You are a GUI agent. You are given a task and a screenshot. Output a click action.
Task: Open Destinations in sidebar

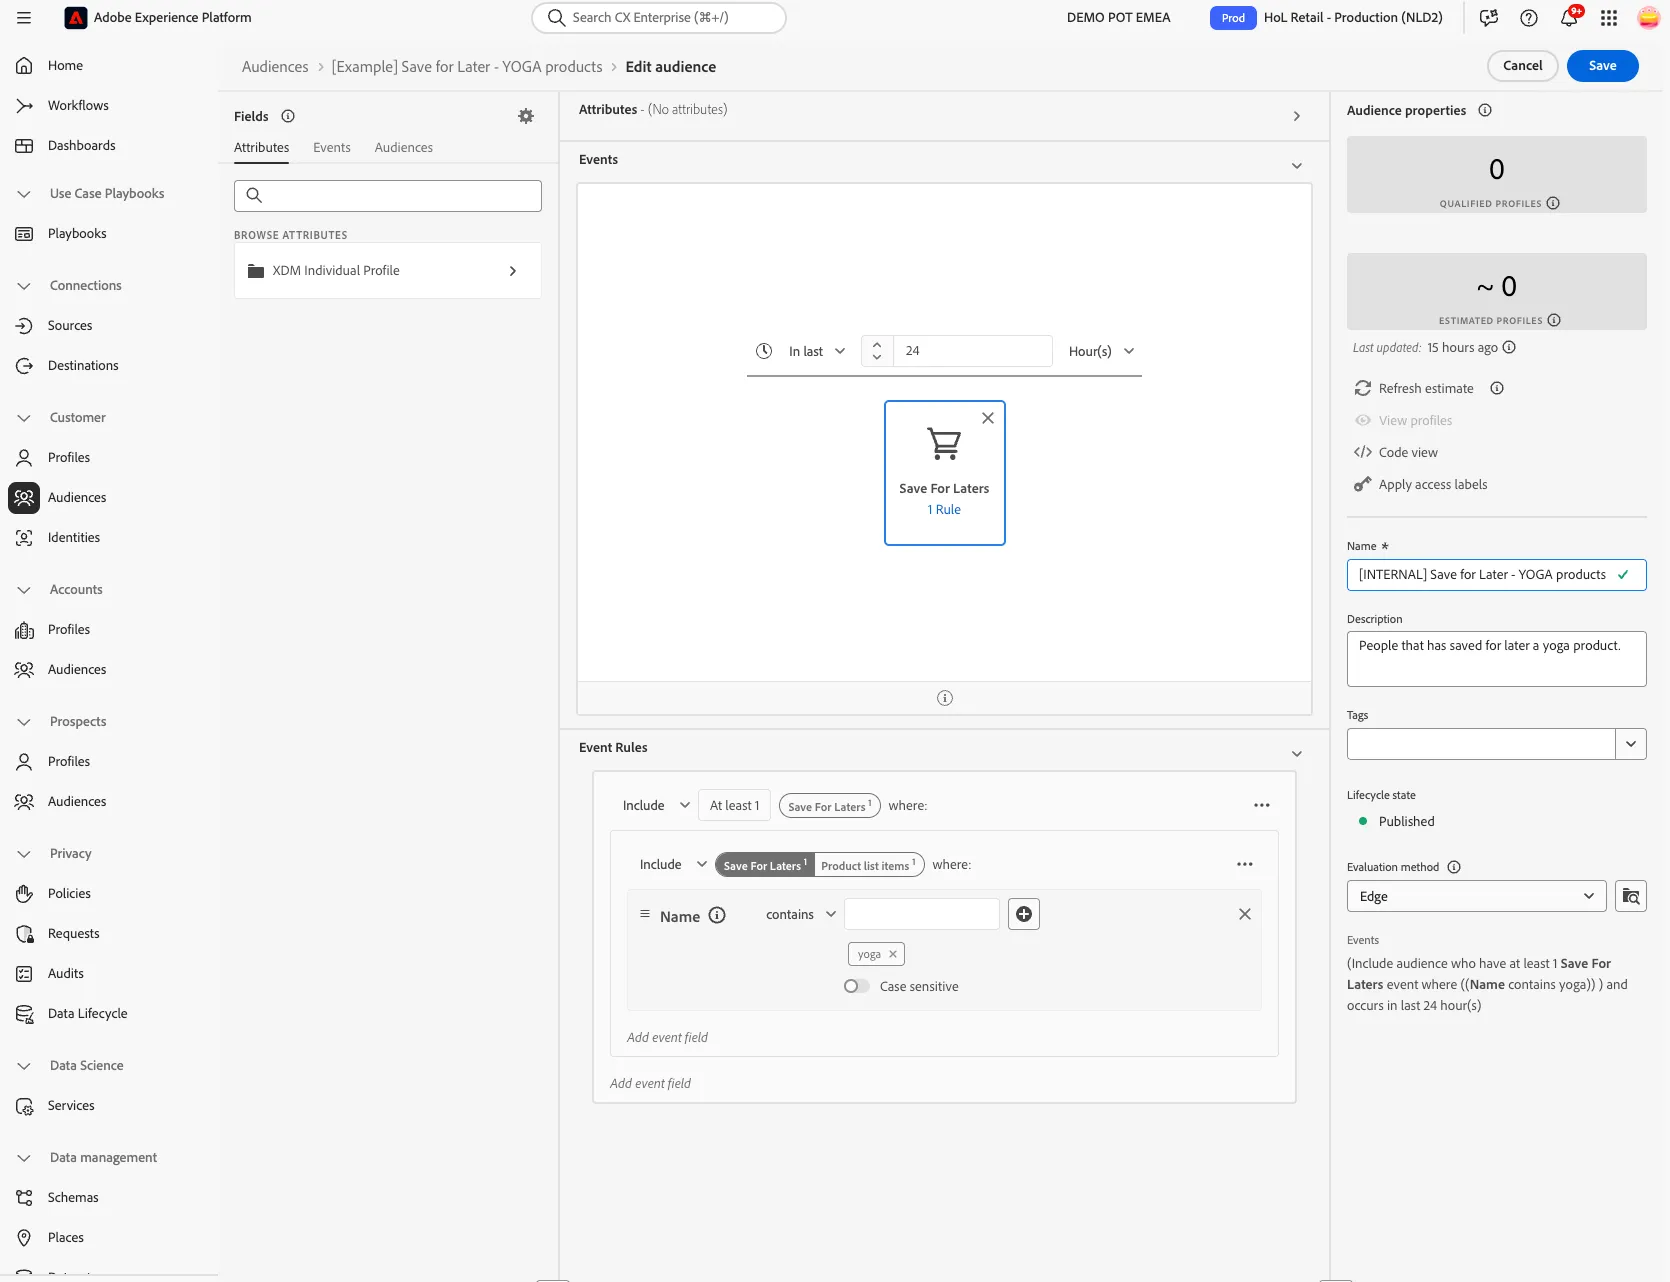[83, 365]
